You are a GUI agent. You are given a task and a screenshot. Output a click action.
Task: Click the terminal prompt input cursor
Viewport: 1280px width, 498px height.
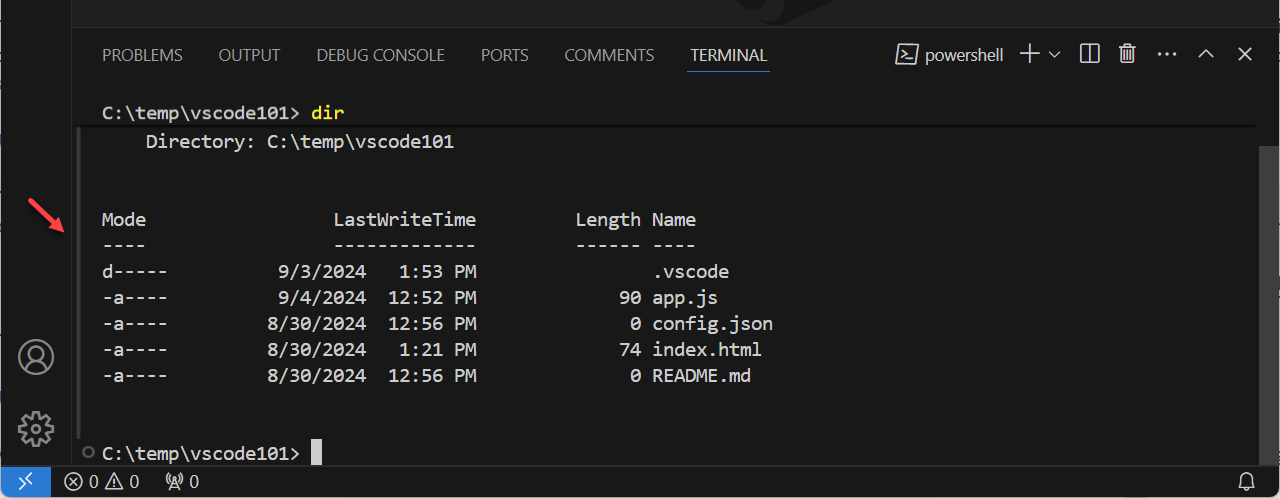316,453
